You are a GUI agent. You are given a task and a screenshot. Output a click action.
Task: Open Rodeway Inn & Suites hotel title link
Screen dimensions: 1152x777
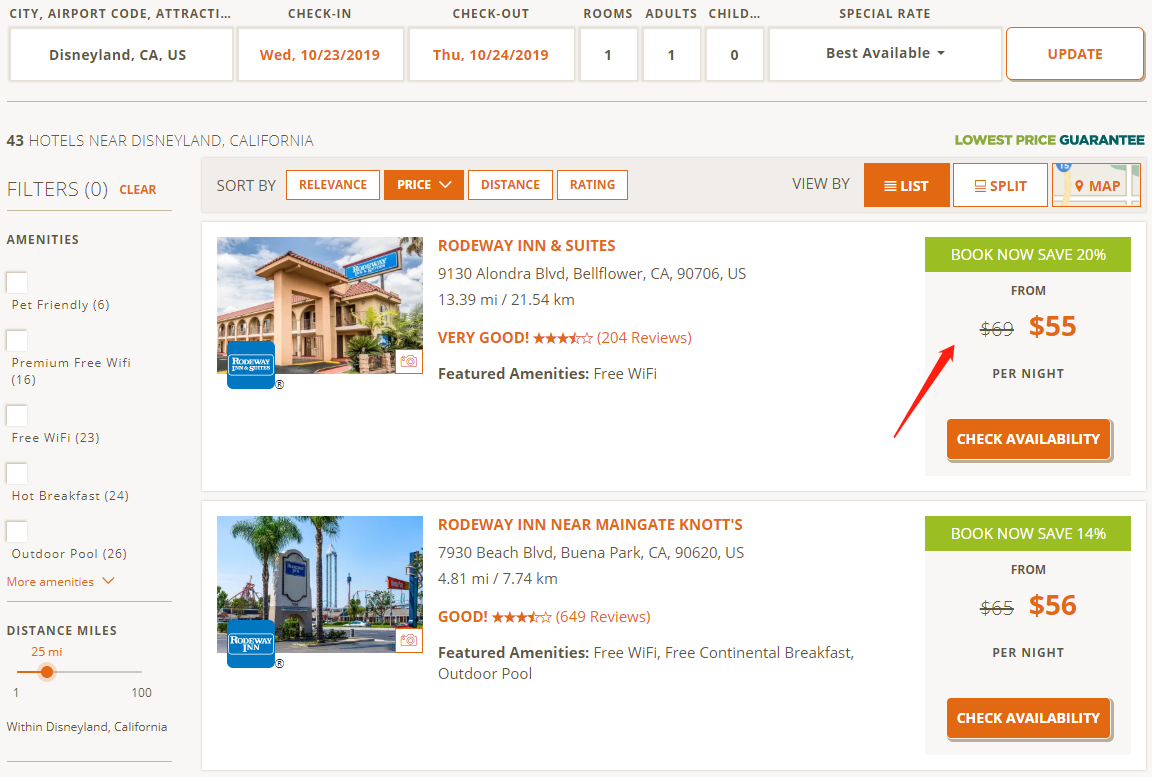[526, 246]
